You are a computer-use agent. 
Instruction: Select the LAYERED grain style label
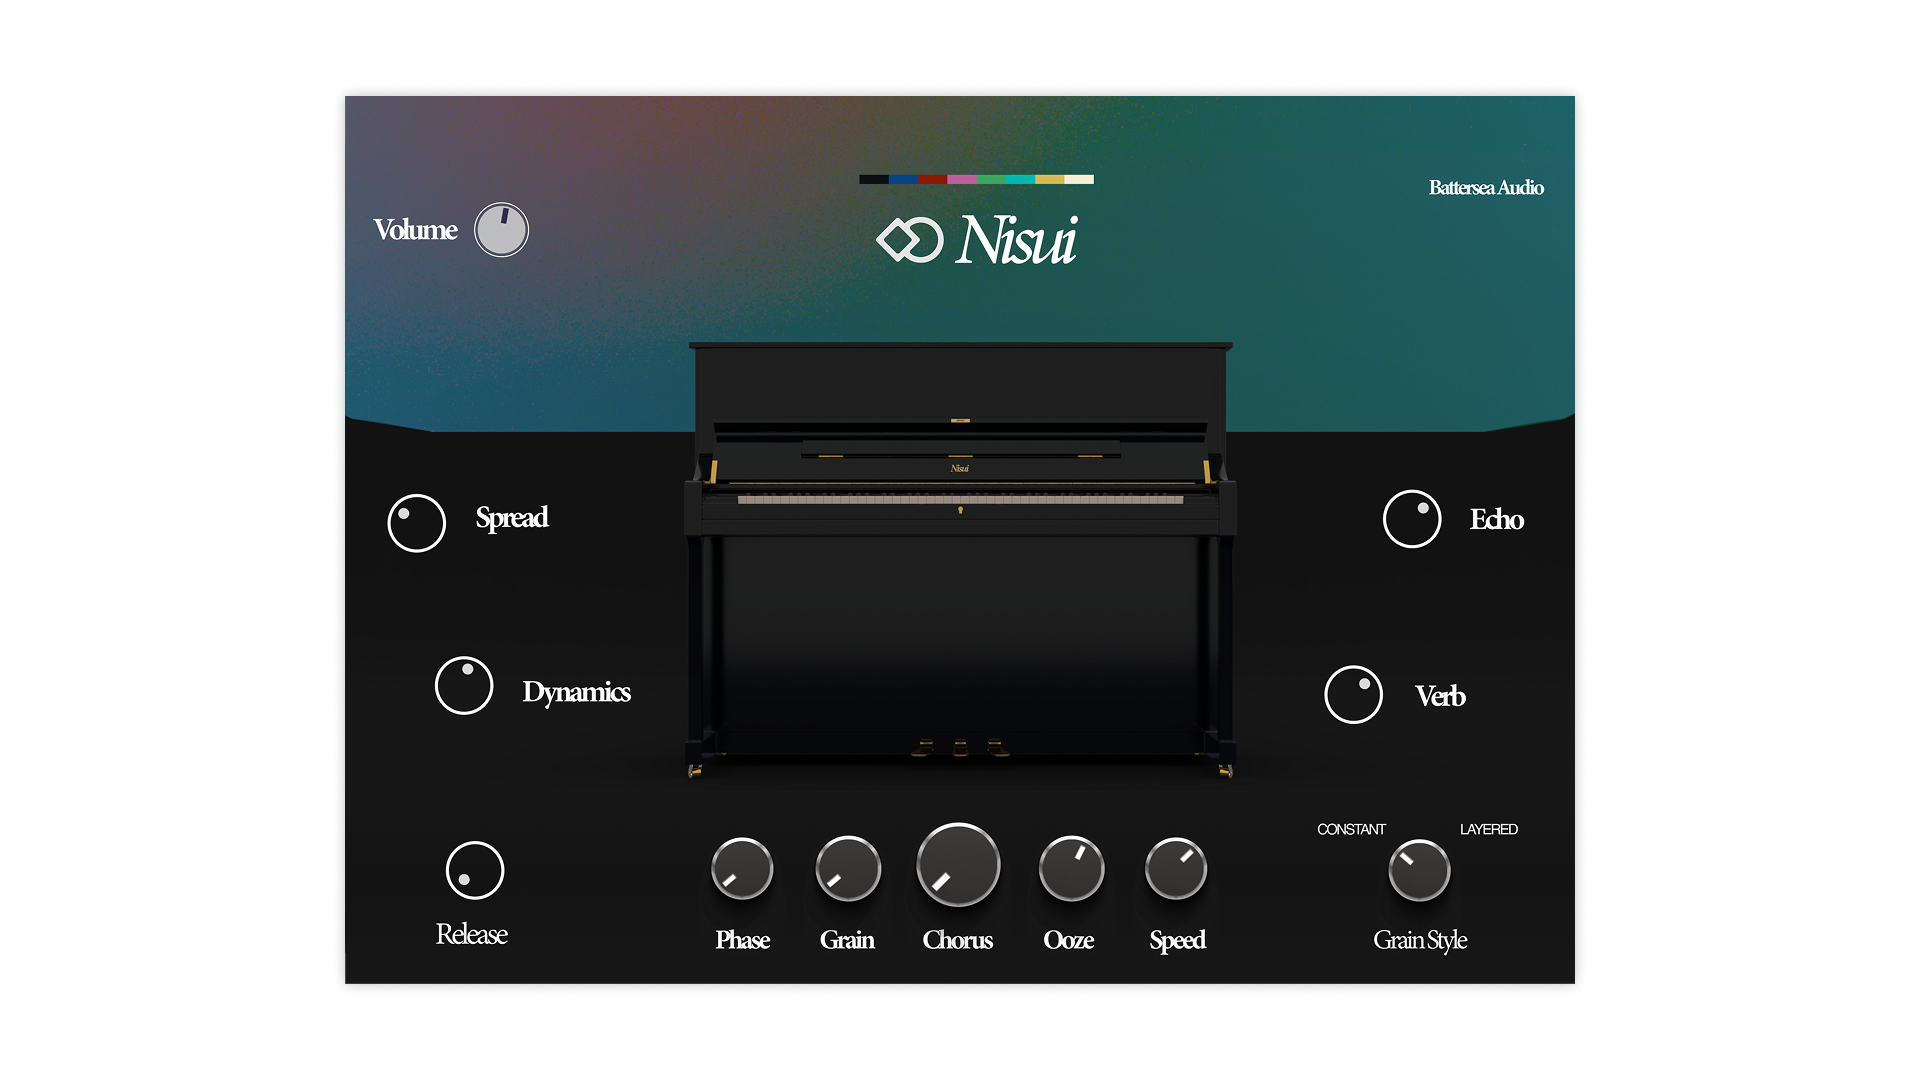(x=1488, y=829)
